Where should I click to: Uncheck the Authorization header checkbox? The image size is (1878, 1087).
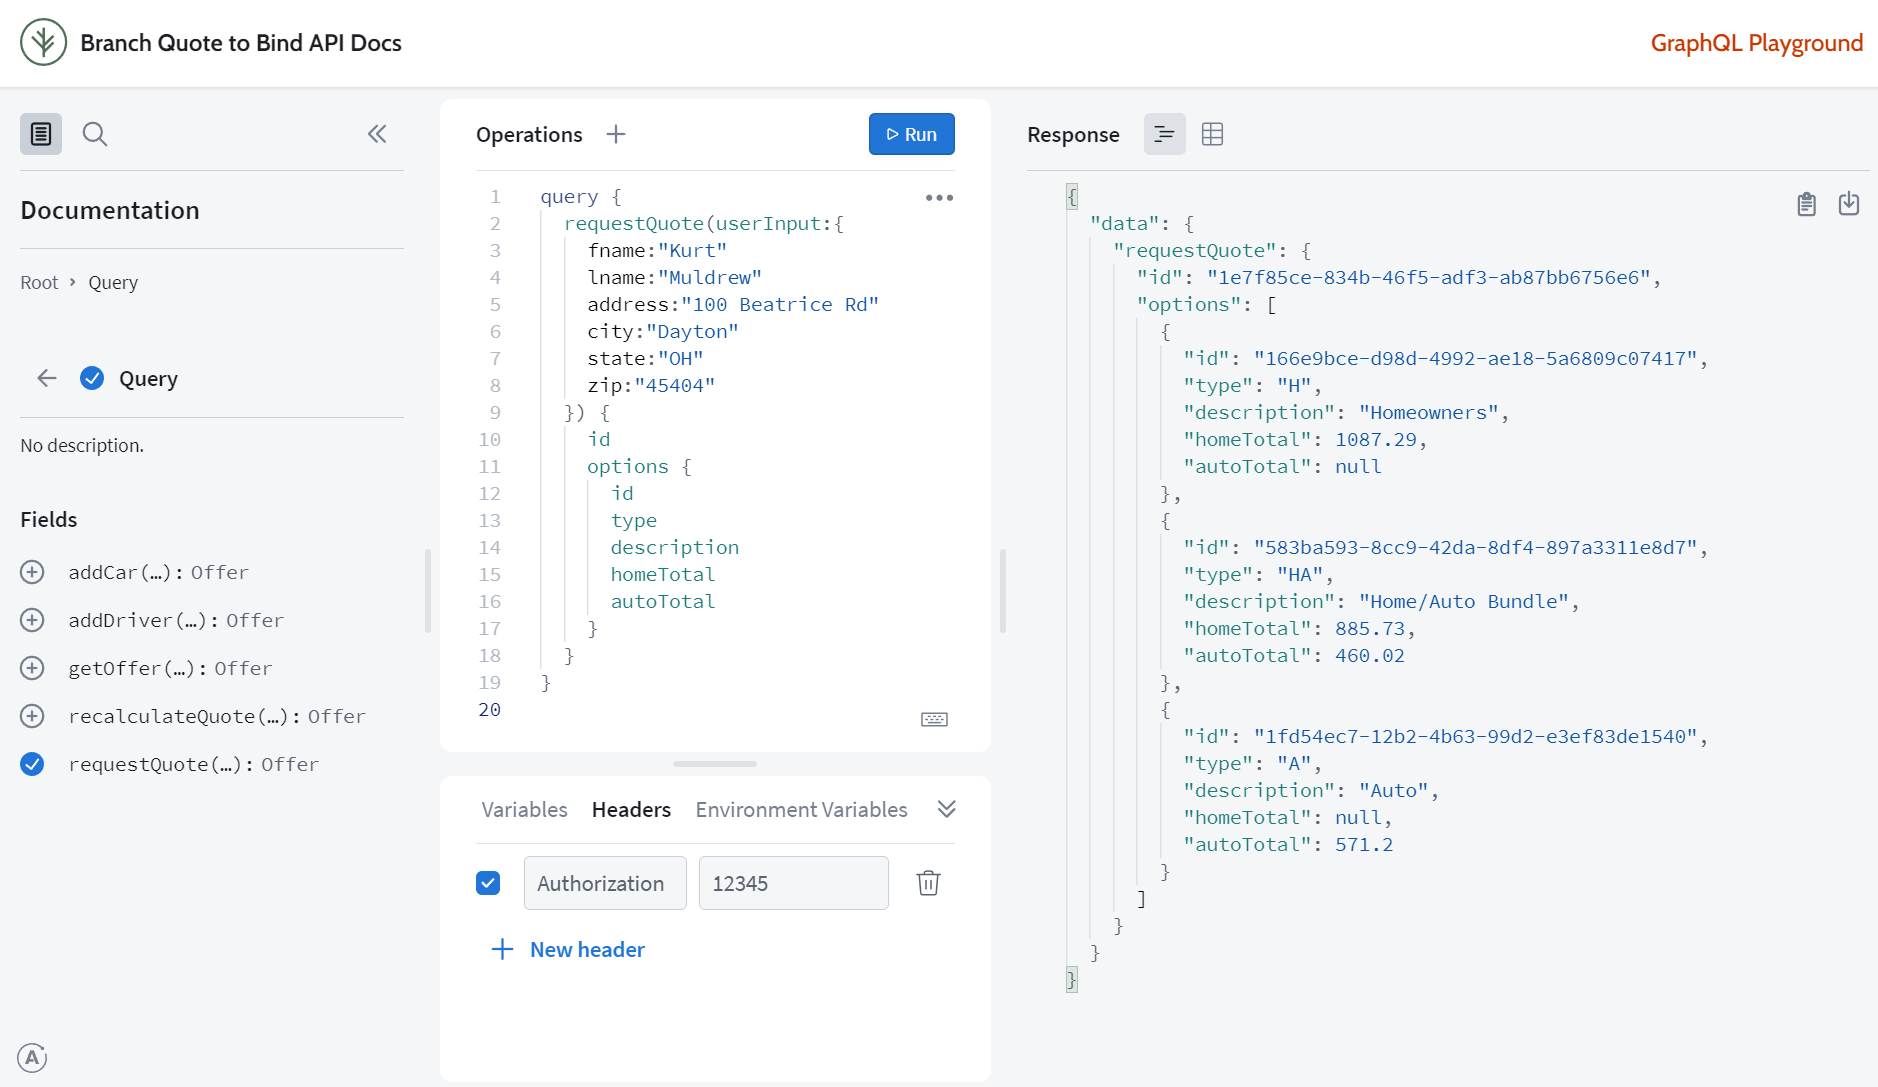click(x=488, y=883)
